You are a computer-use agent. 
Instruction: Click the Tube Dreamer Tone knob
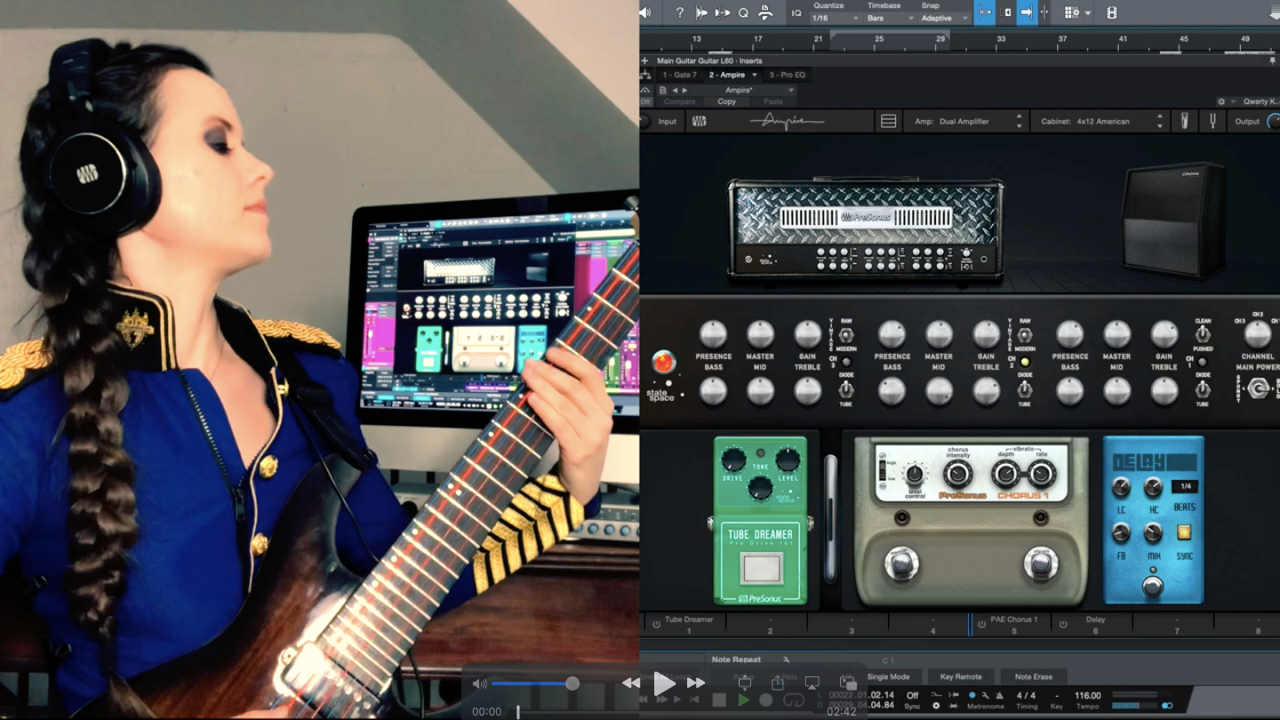[x=761, y=488]
